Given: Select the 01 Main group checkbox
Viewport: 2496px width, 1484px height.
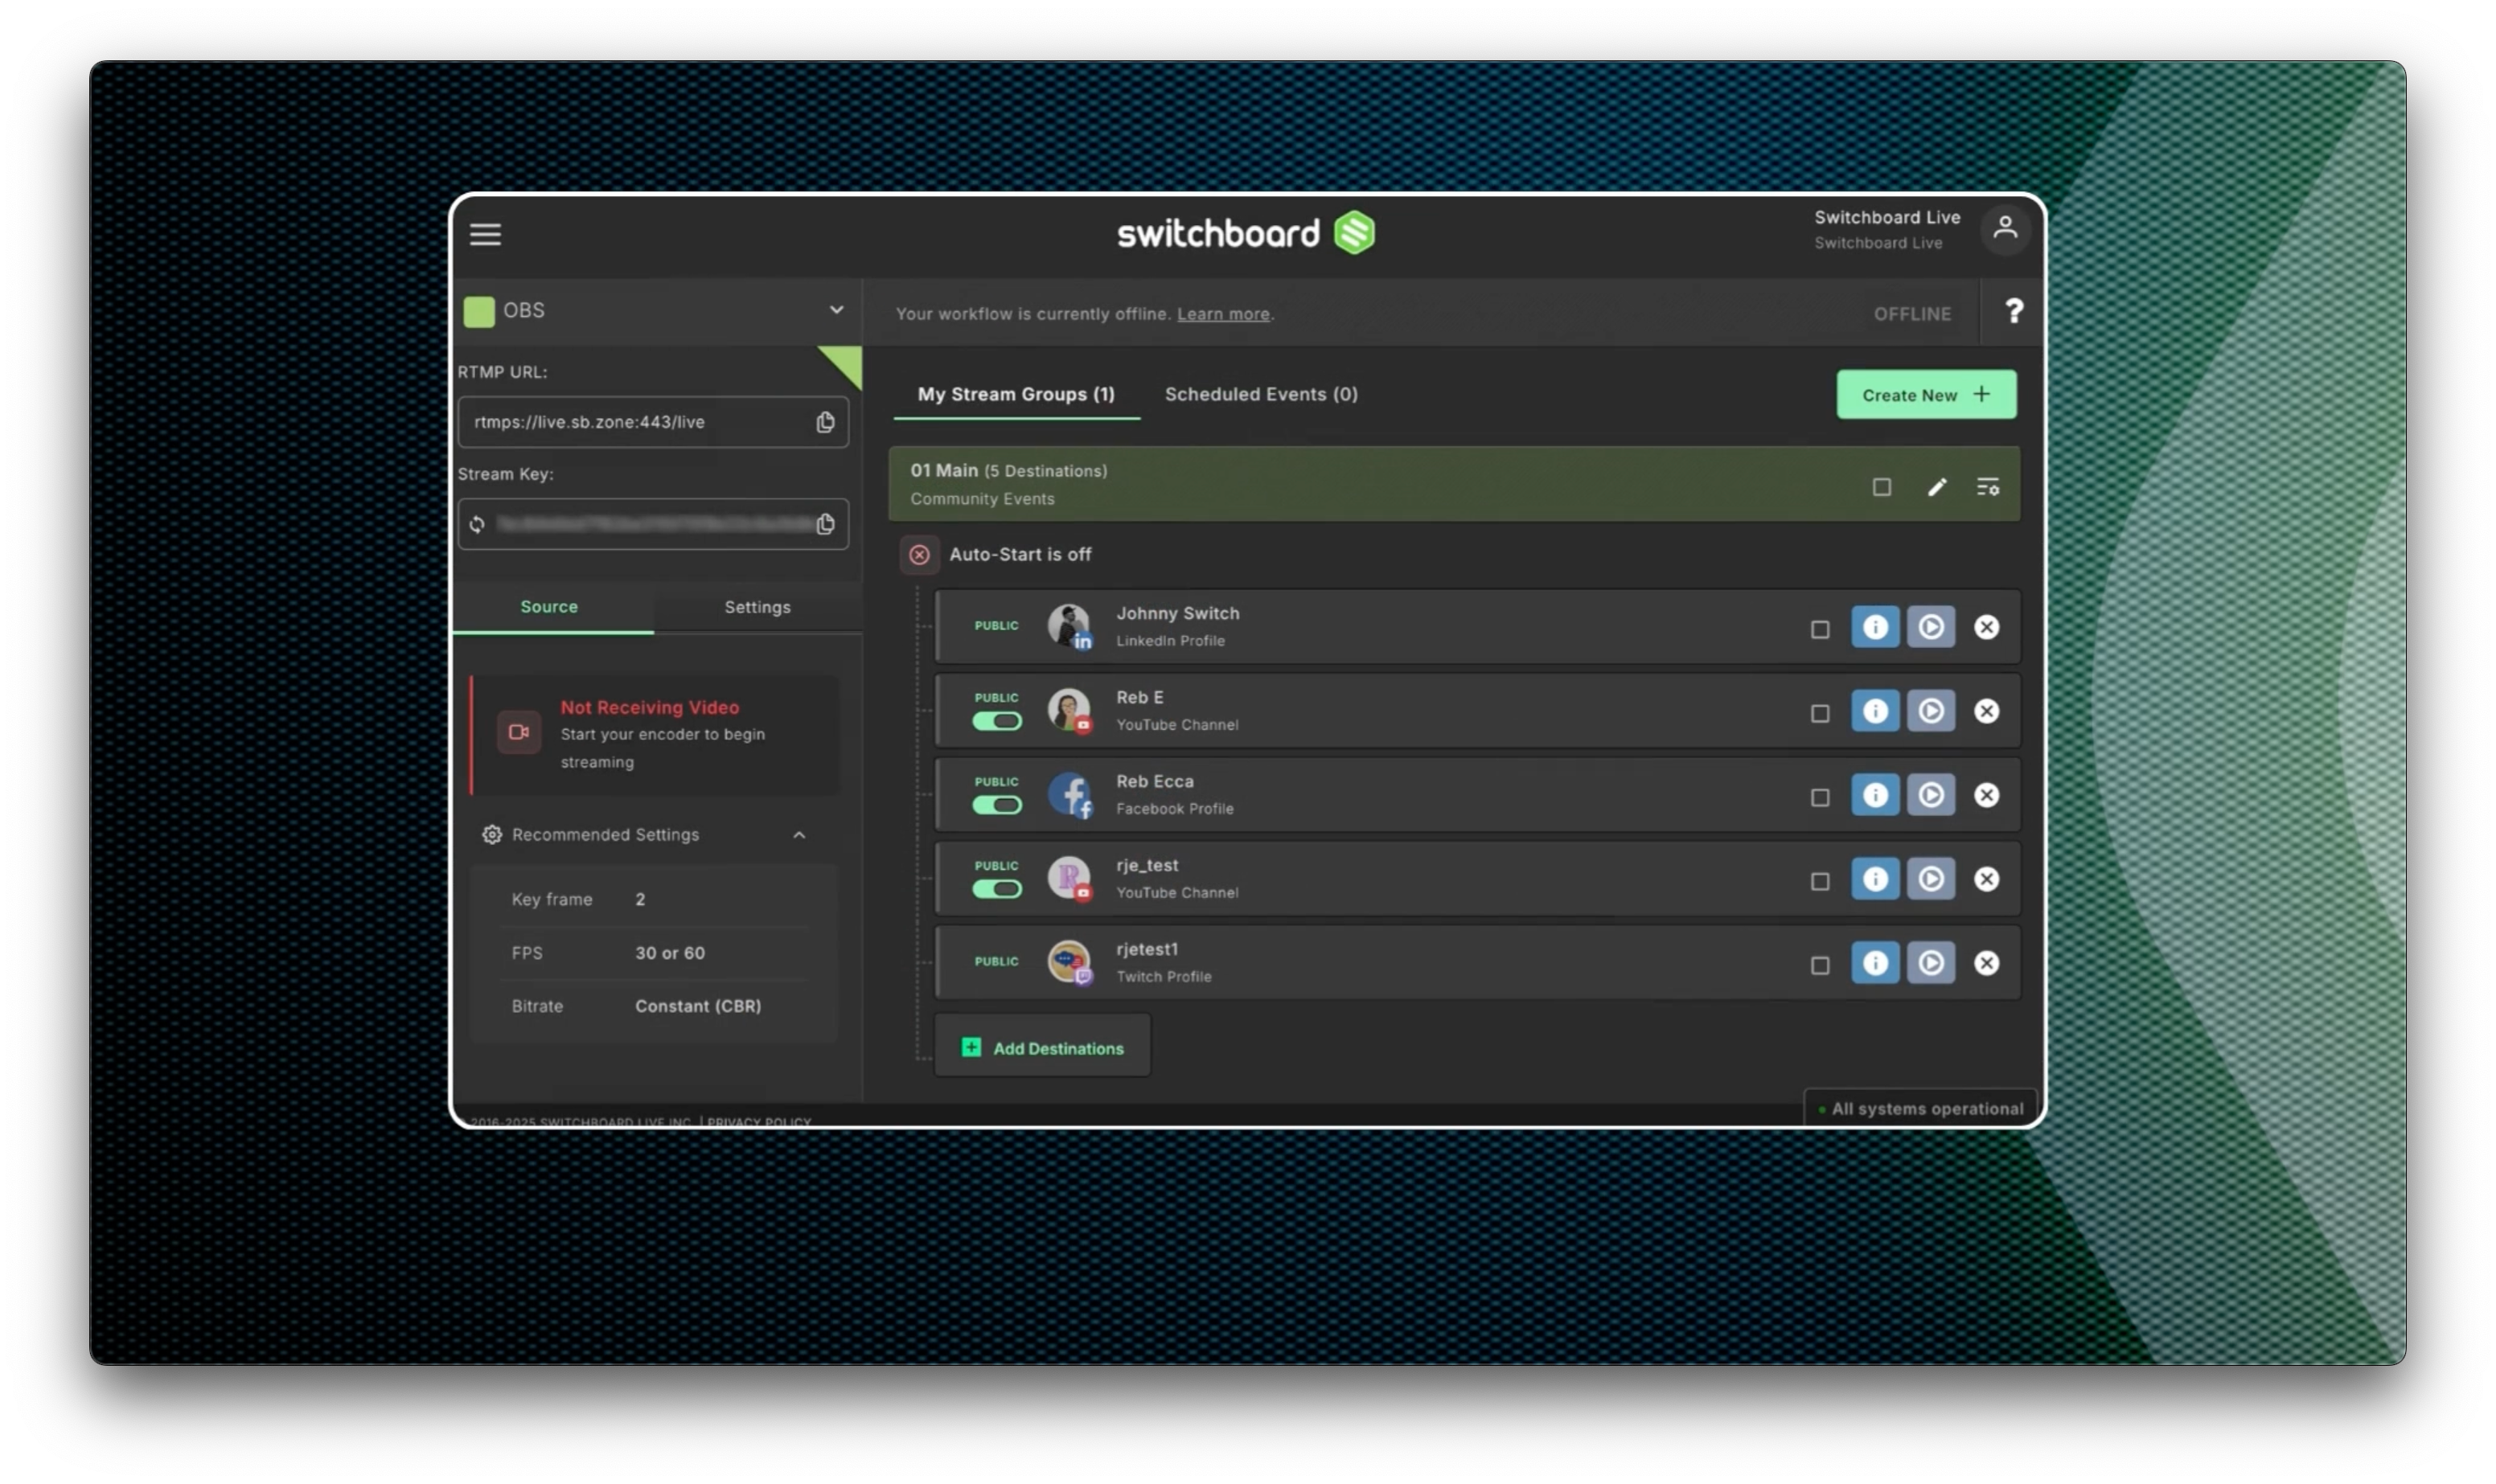Looking at the screenshot, I should coord(1881,487).
